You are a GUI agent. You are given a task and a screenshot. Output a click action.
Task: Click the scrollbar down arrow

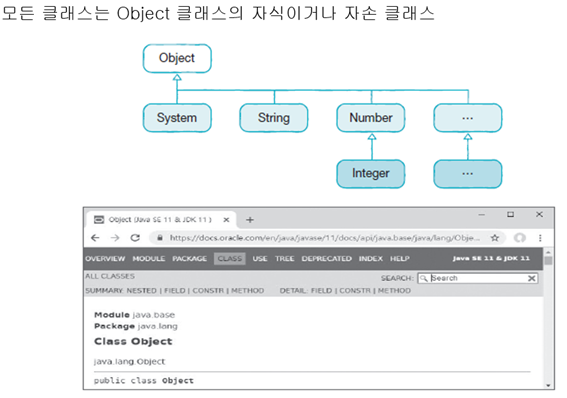coord(549,386)
